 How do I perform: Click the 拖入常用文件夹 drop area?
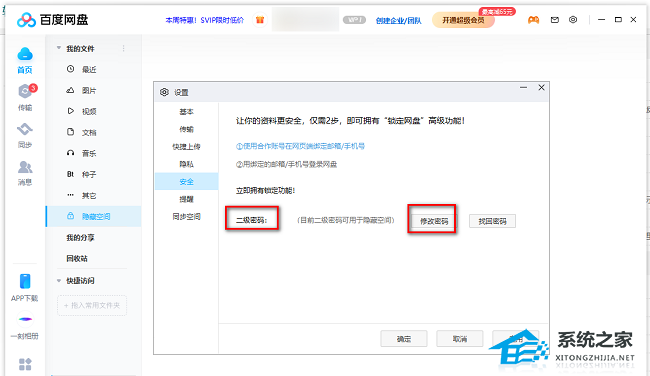tap(92, 306)
